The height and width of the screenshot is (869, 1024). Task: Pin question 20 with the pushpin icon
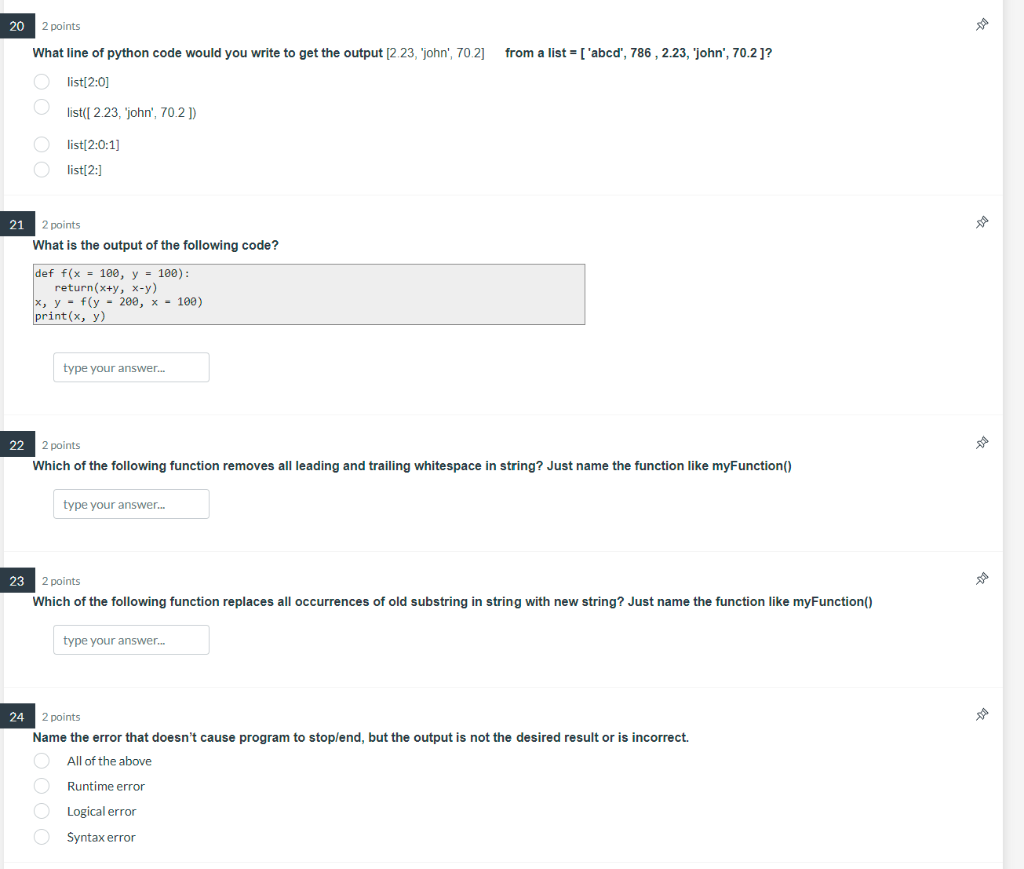point(982,25)
